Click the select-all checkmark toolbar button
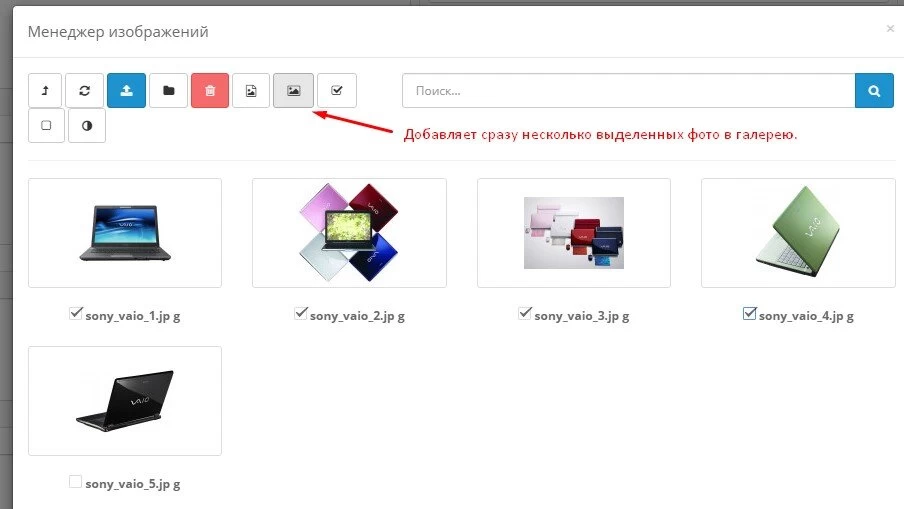904x509 pixels. click(337, 91)
